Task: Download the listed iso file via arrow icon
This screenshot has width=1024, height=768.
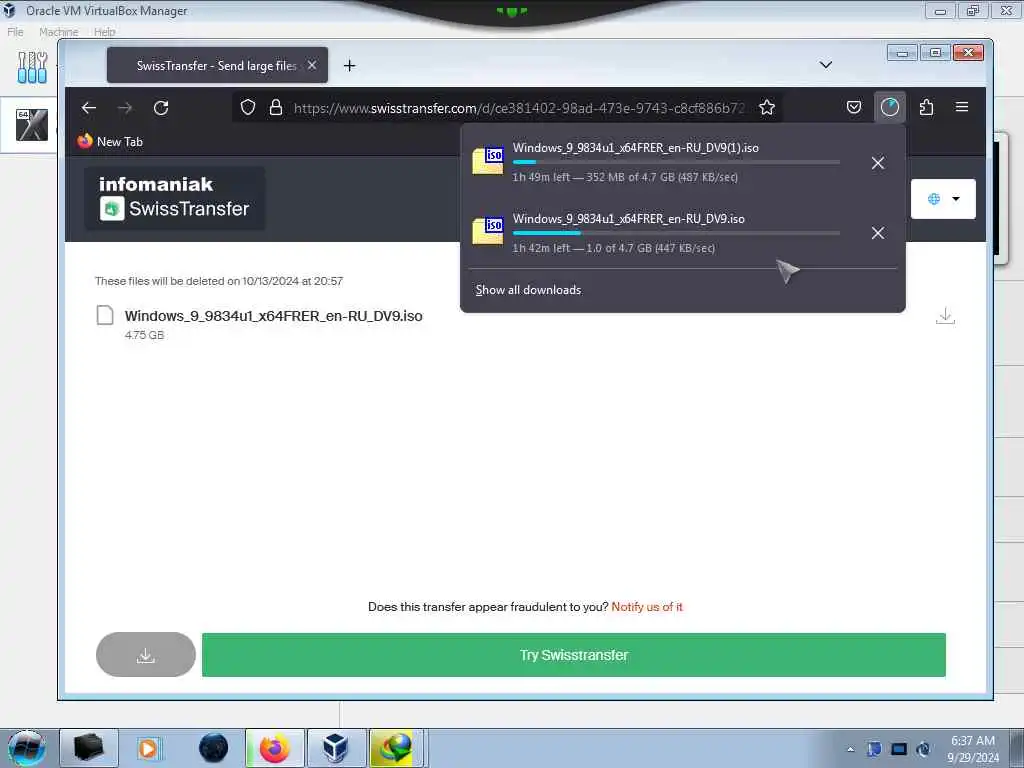Action: click(945, 316)
